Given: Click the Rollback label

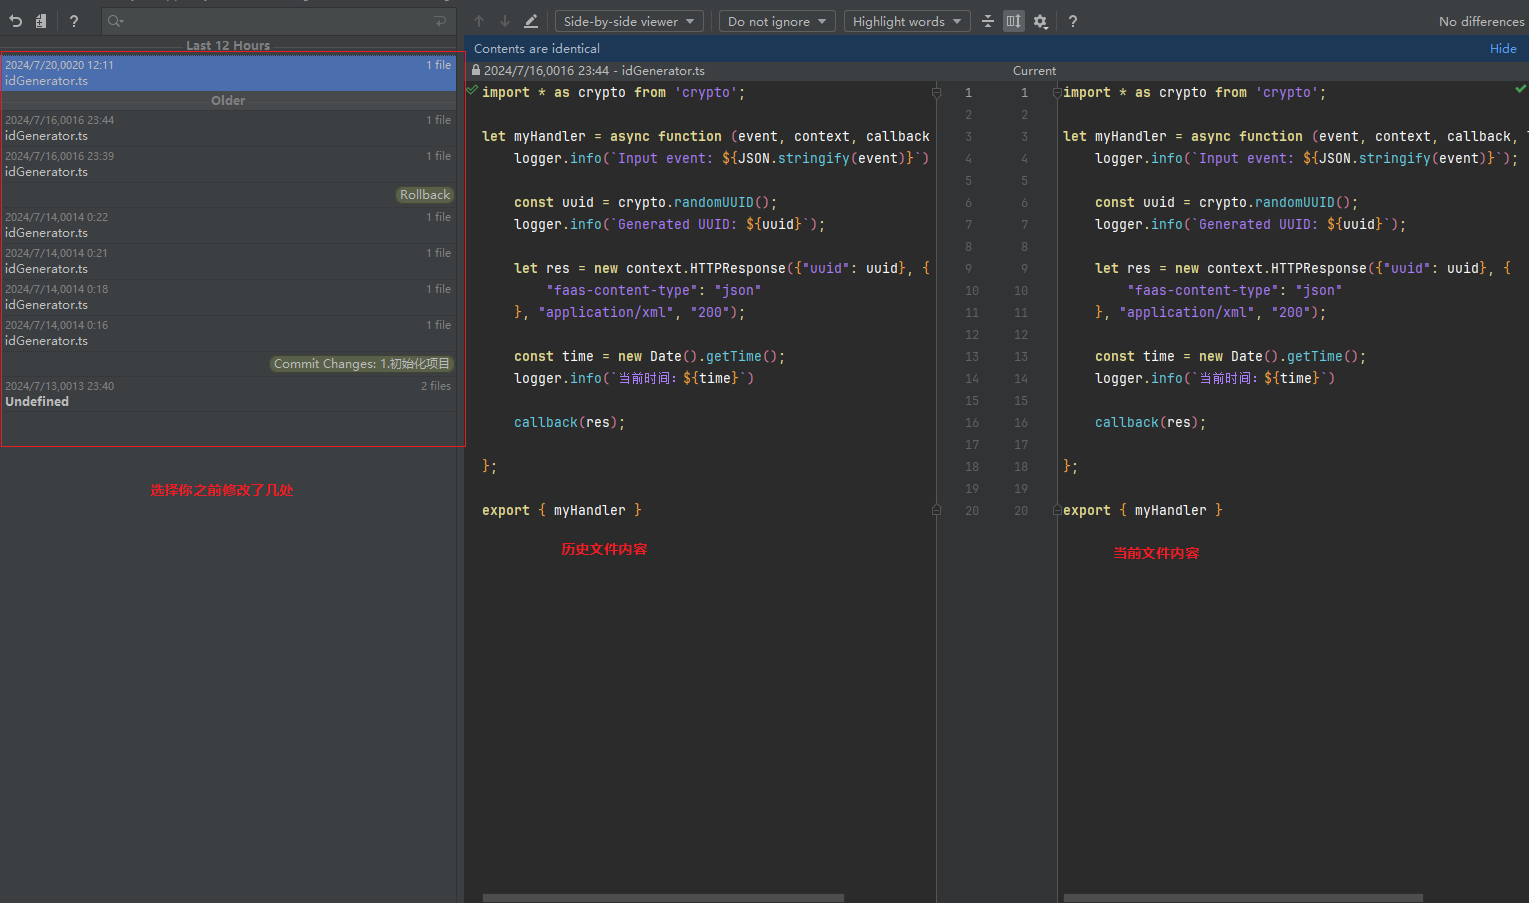Looking at the screenshot, I should (425, 195).
